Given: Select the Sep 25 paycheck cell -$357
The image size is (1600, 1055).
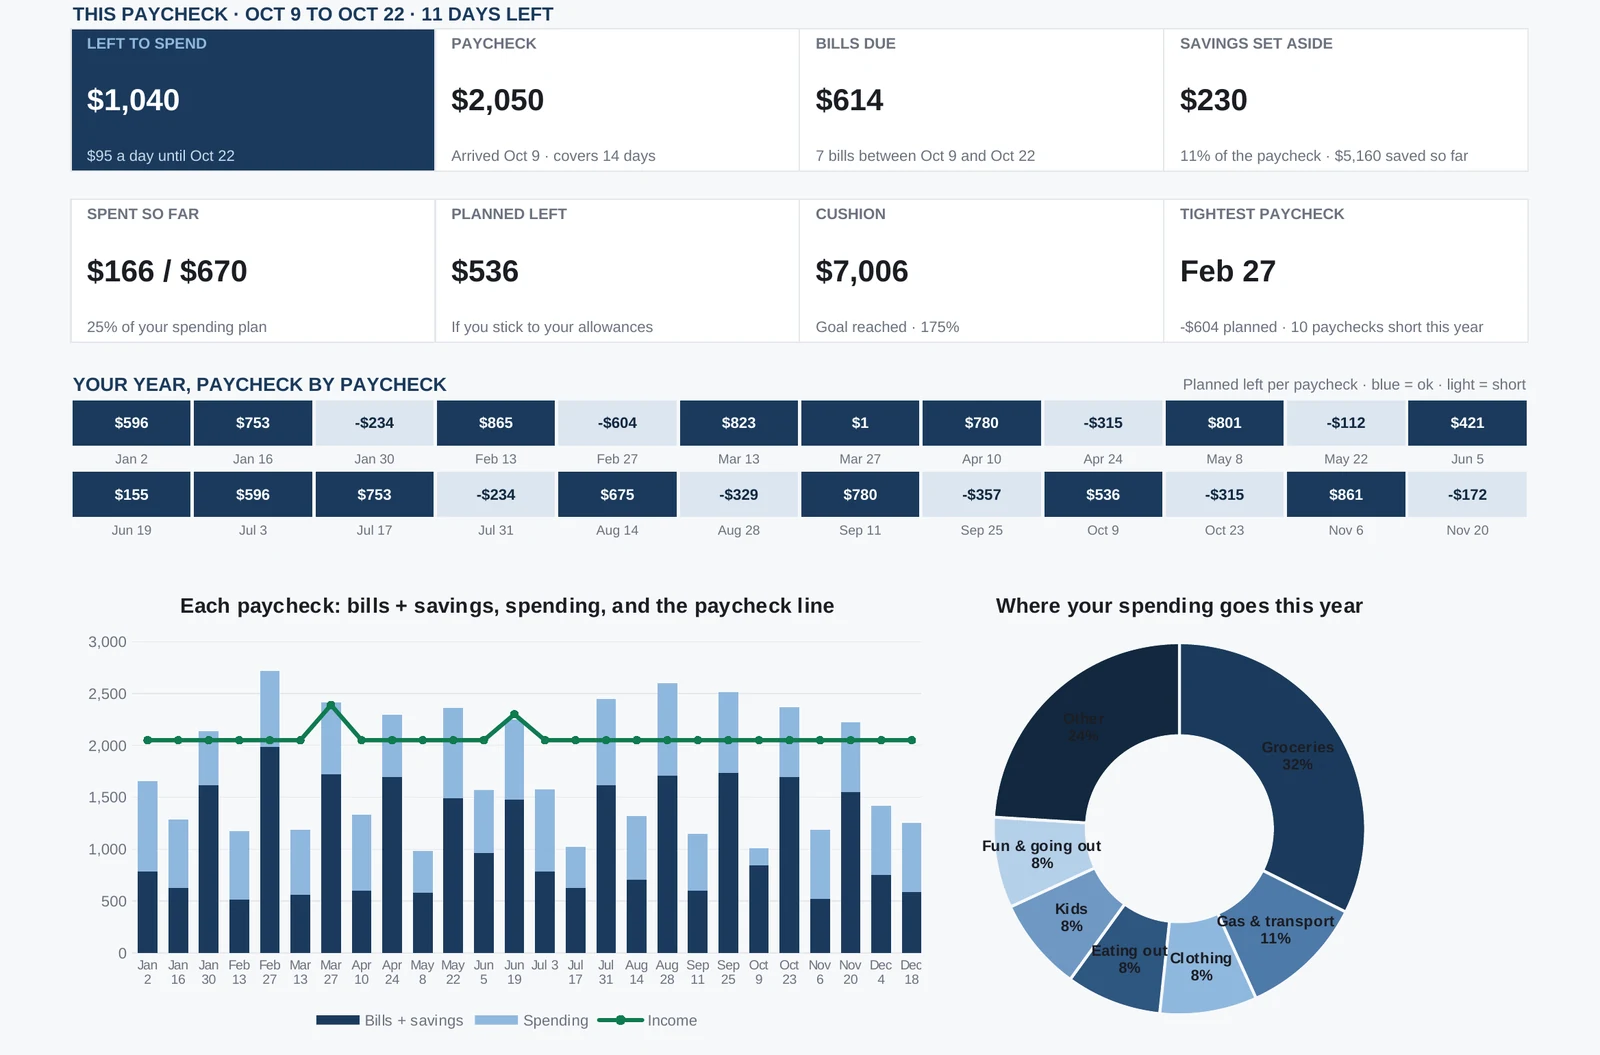Looking at the screenshot, I should coord(982,495).
